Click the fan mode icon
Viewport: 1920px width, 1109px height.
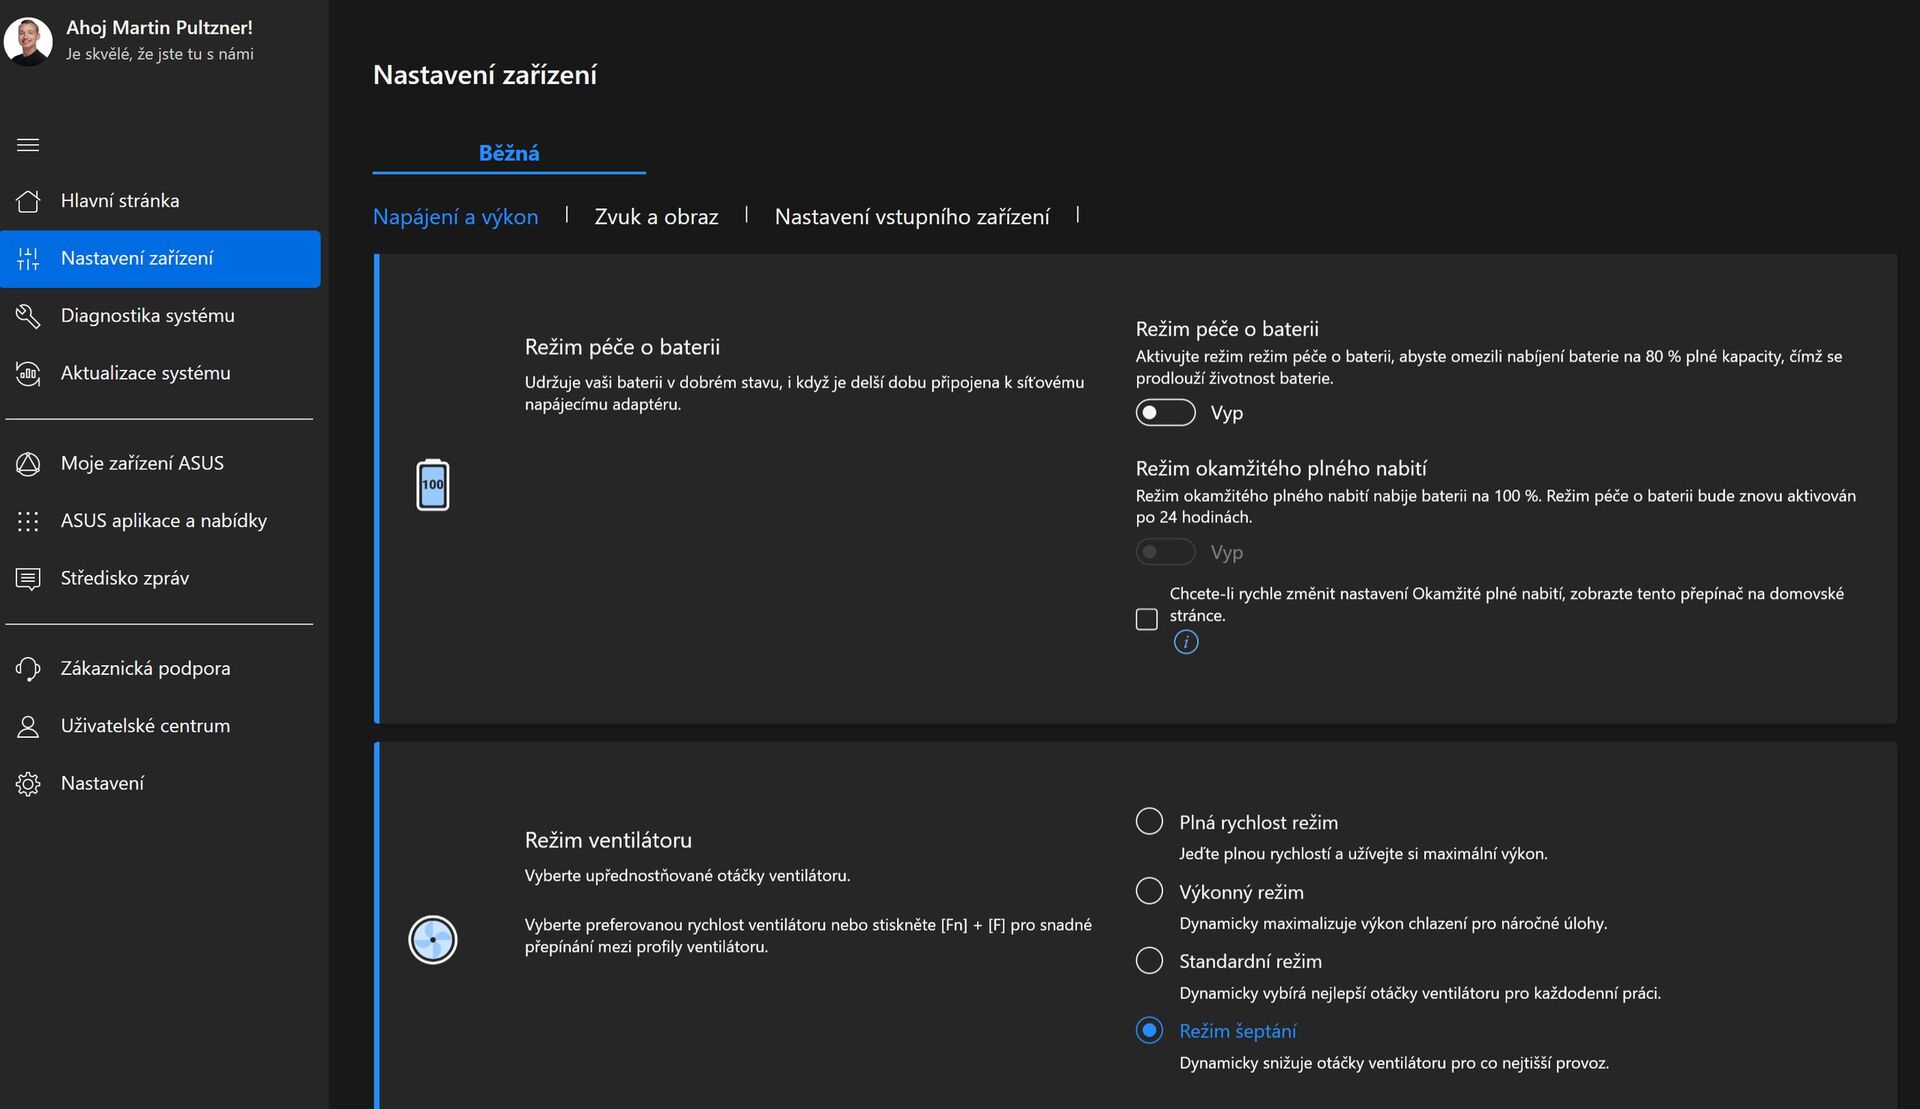pos(433,940)
